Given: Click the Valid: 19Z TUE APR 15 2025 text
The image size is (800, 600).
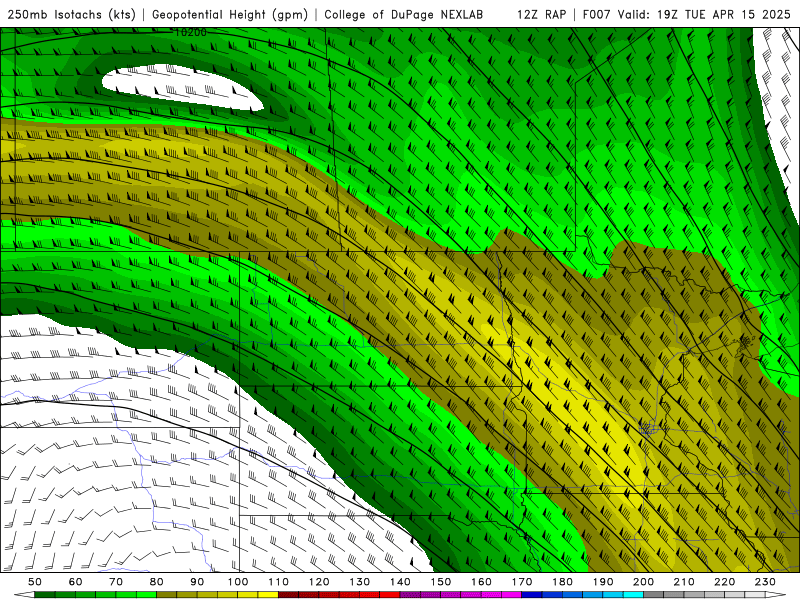Looking at the screenshot, I should tap(704, 15).
